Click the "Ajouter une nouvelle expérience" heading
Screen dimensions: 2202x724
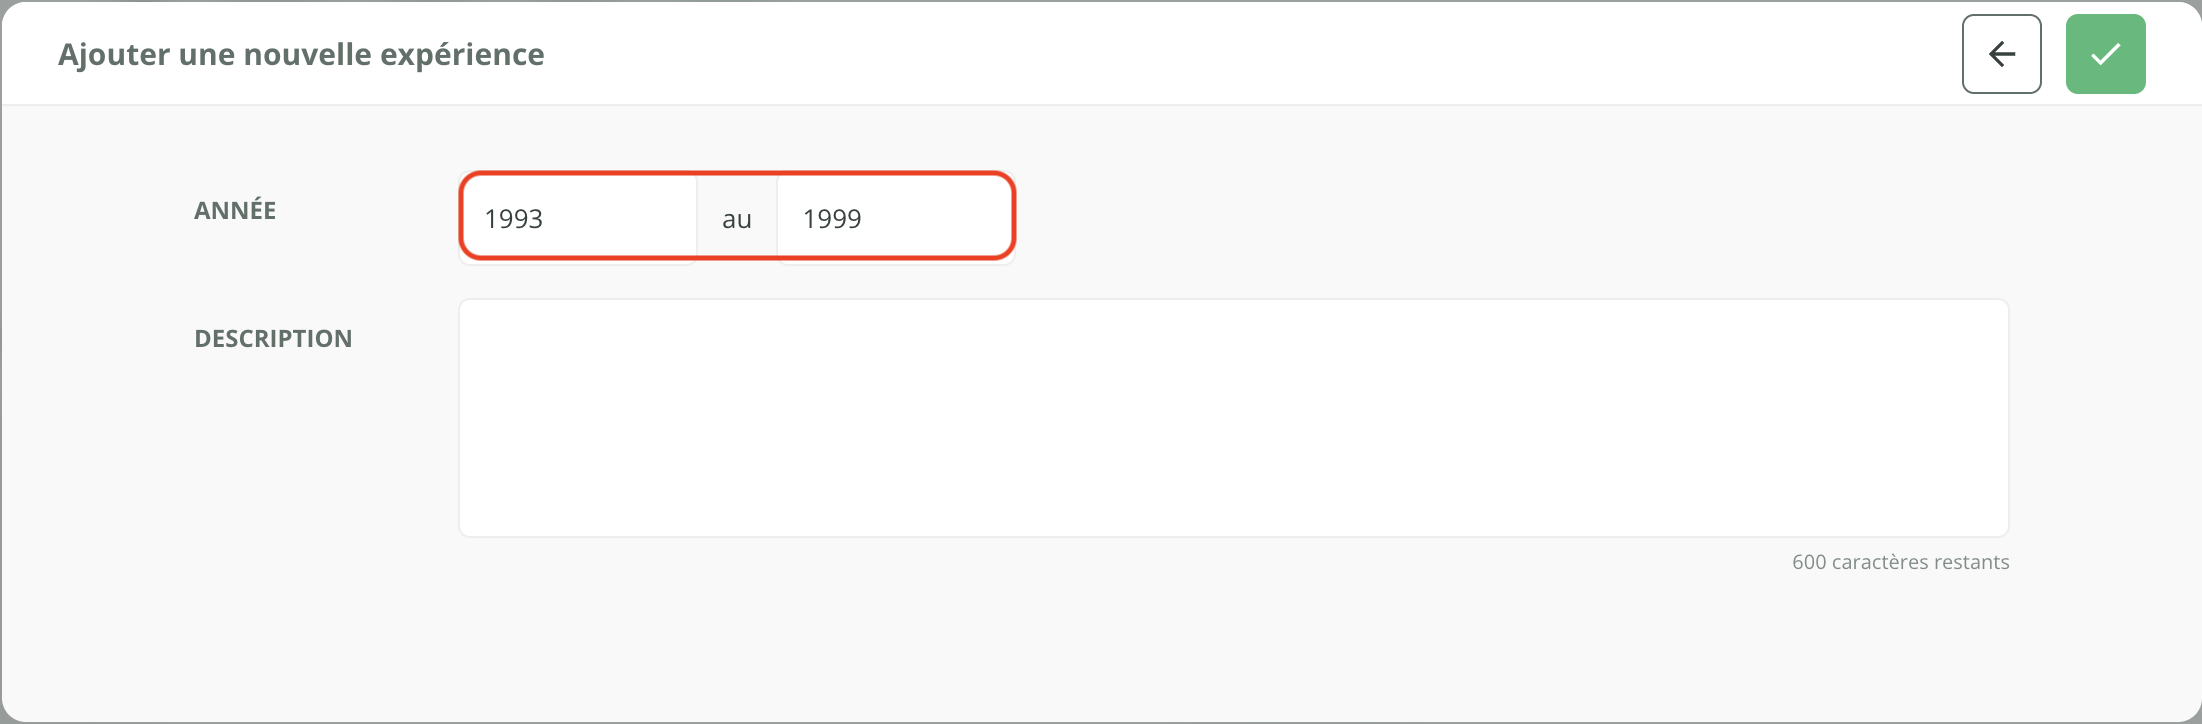301,54
